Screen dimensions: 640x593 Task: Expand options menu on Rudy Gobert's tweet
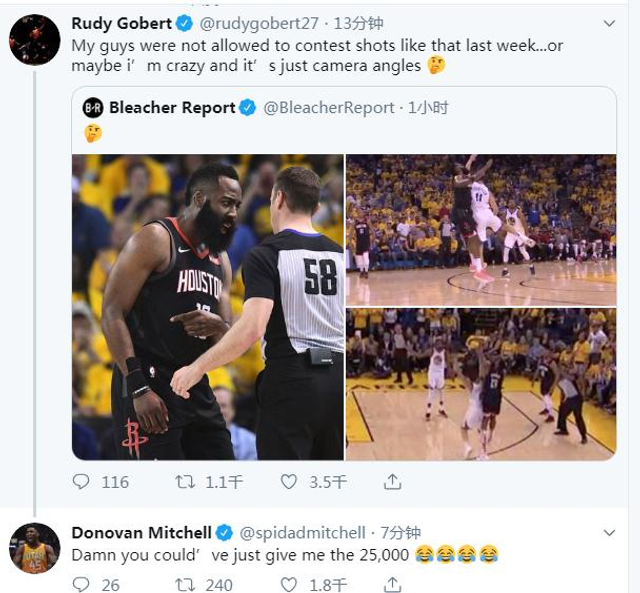pyautogui.click(x=609, y=23)
